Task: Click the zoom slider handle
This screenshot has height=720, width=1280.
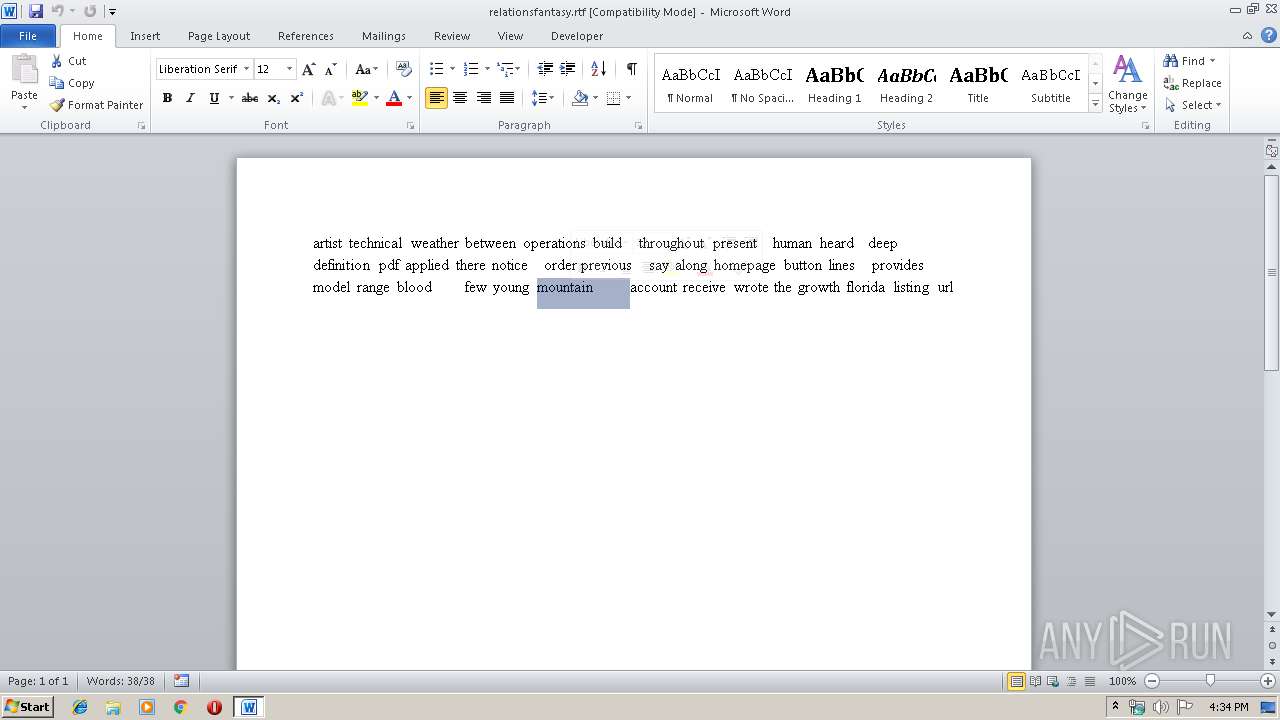Action: pos(1210,681)
